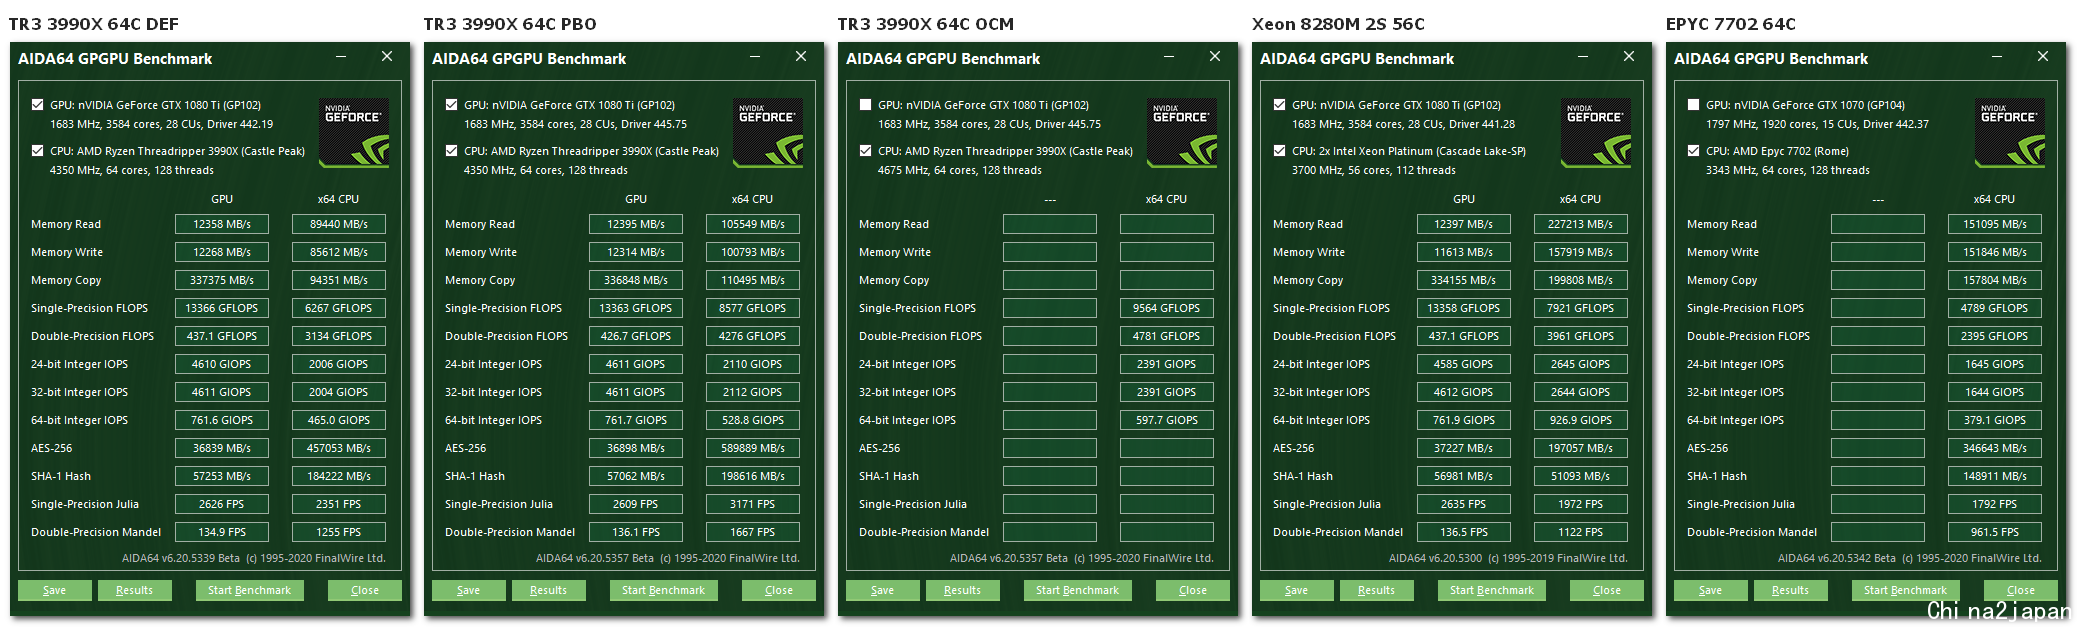Click Close button in TR3 3990X OCM window
Viewport: 2077px width, 627px height.
tap(1193, 590)
